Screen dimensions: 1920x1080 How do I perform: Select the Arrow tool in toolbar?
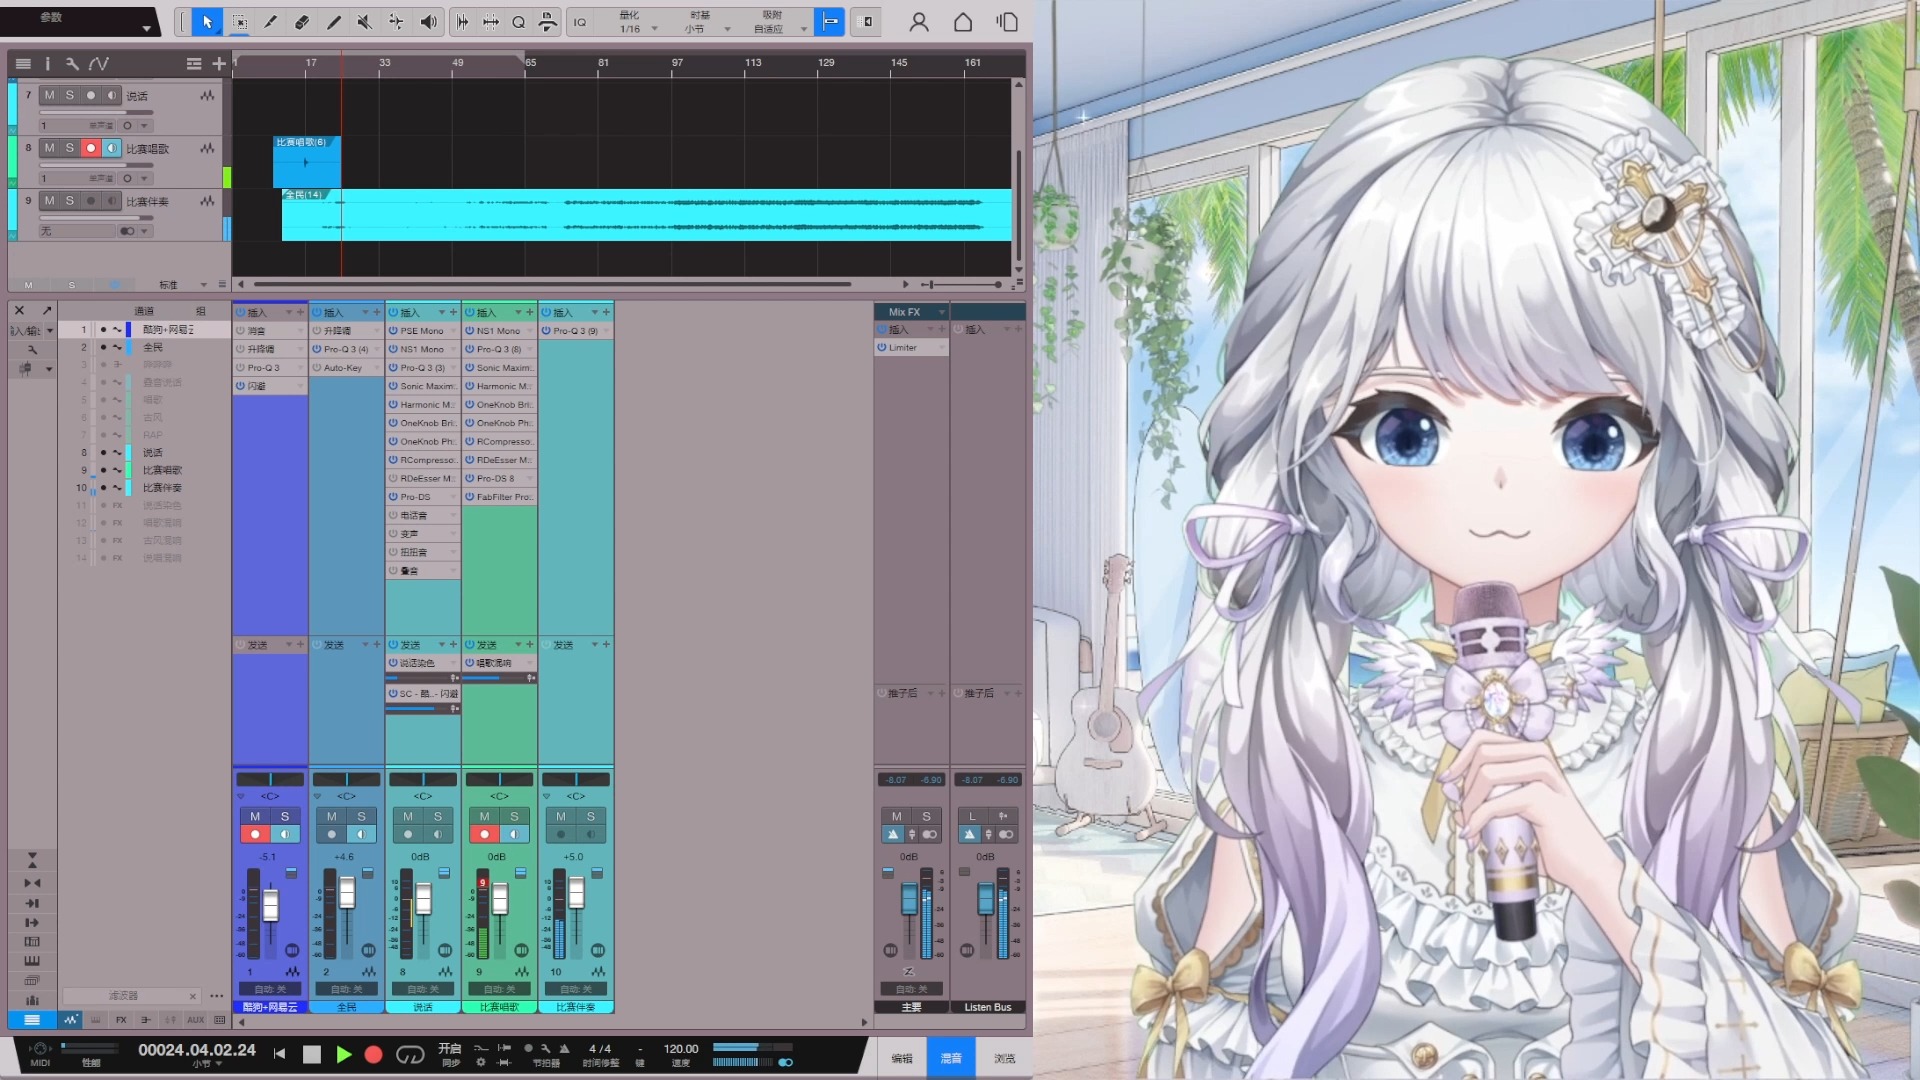click(x=207, y=22)
